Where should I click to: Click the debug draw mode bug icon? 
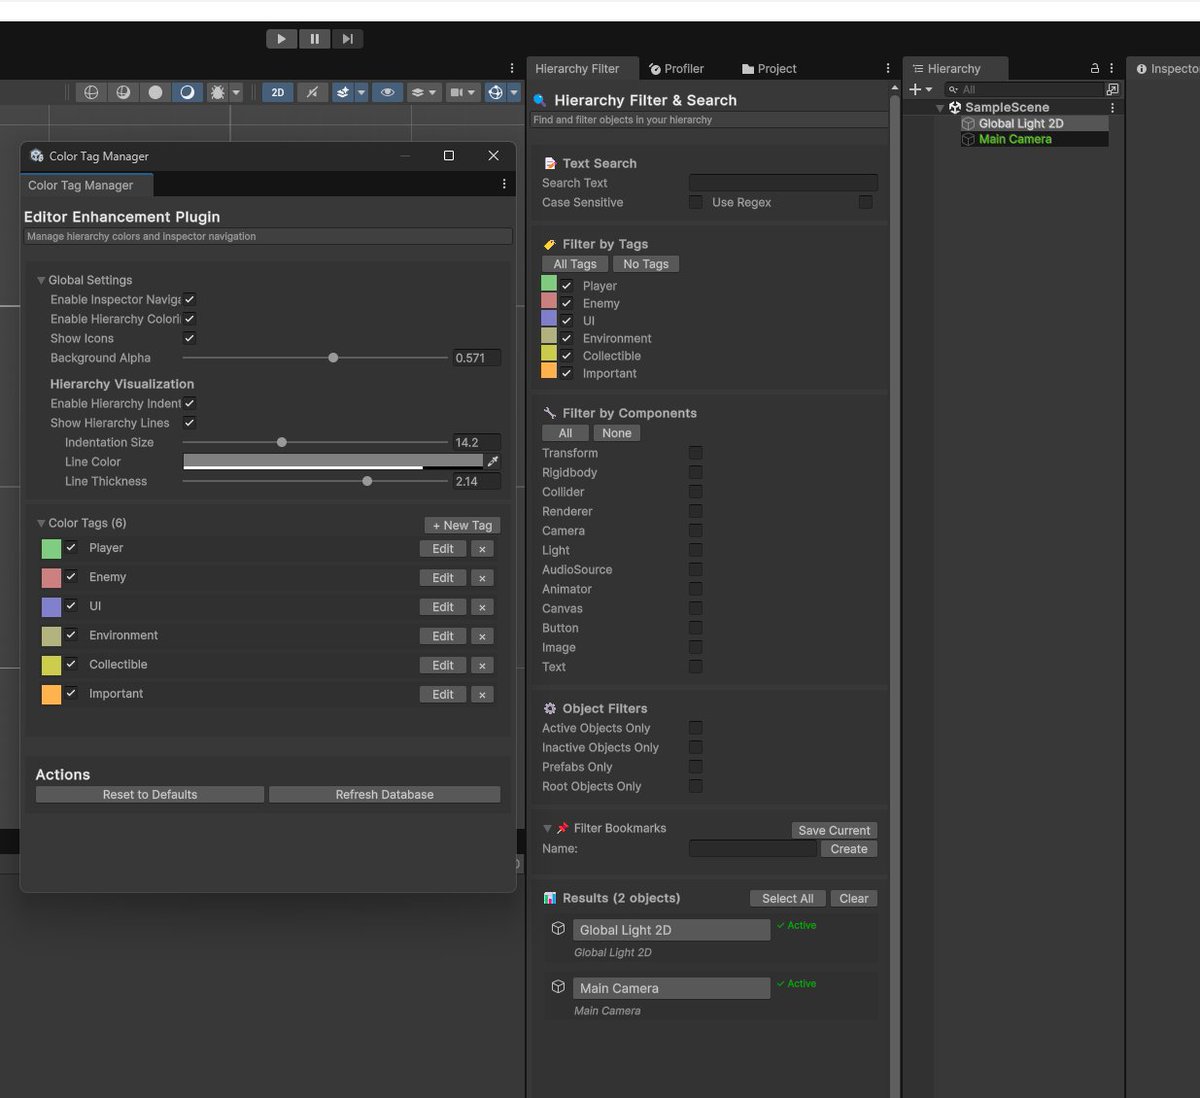217,92
